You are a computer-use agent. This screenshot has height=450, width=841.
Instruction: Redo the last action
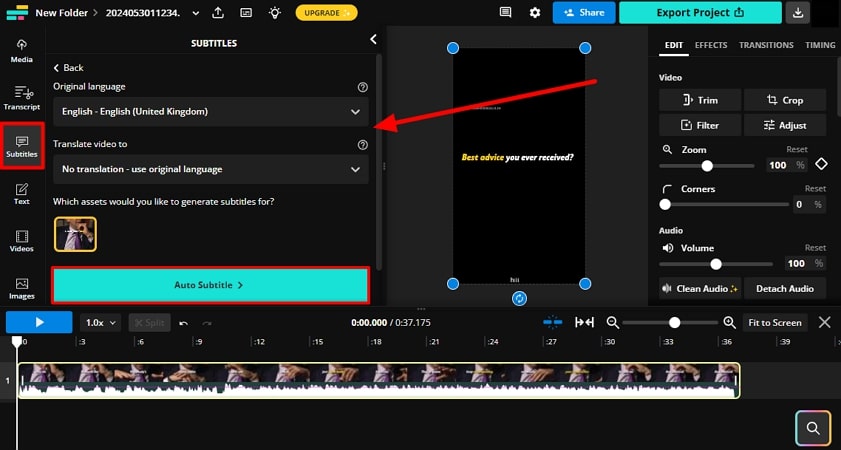tap(207, 323)
